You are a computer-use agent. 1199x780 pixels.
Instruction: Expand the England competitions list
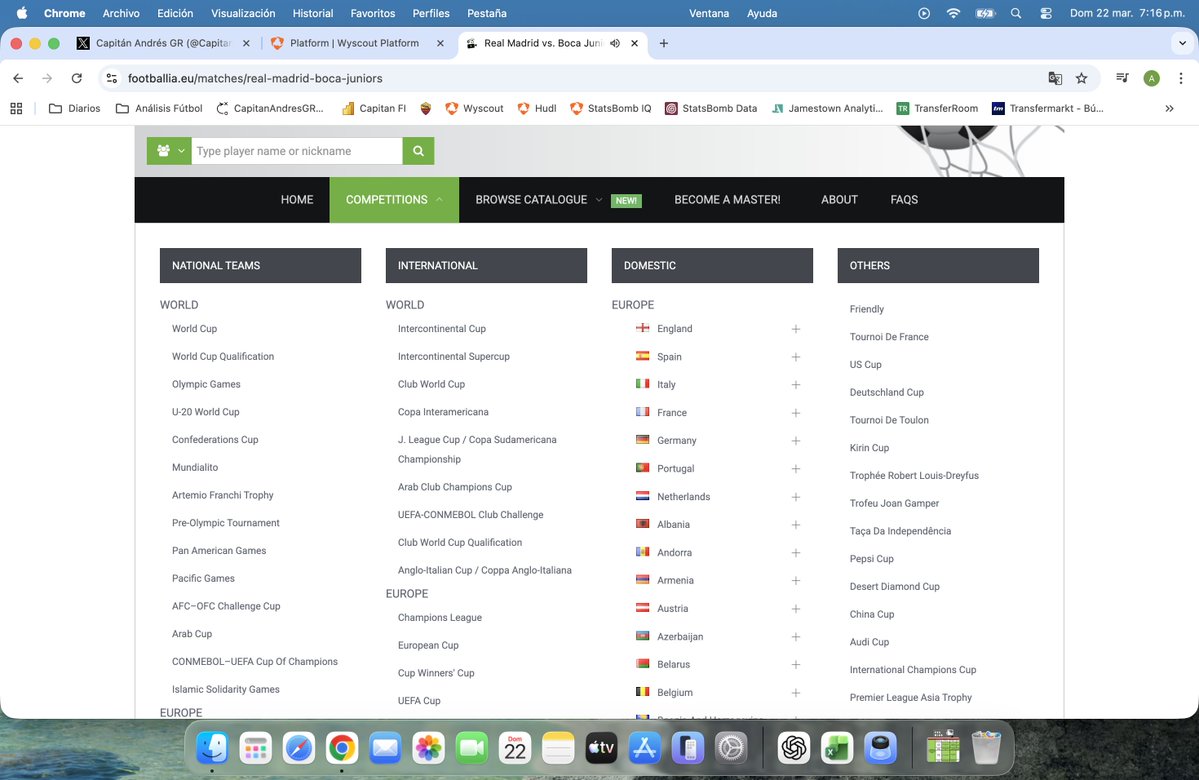[795, 329]
